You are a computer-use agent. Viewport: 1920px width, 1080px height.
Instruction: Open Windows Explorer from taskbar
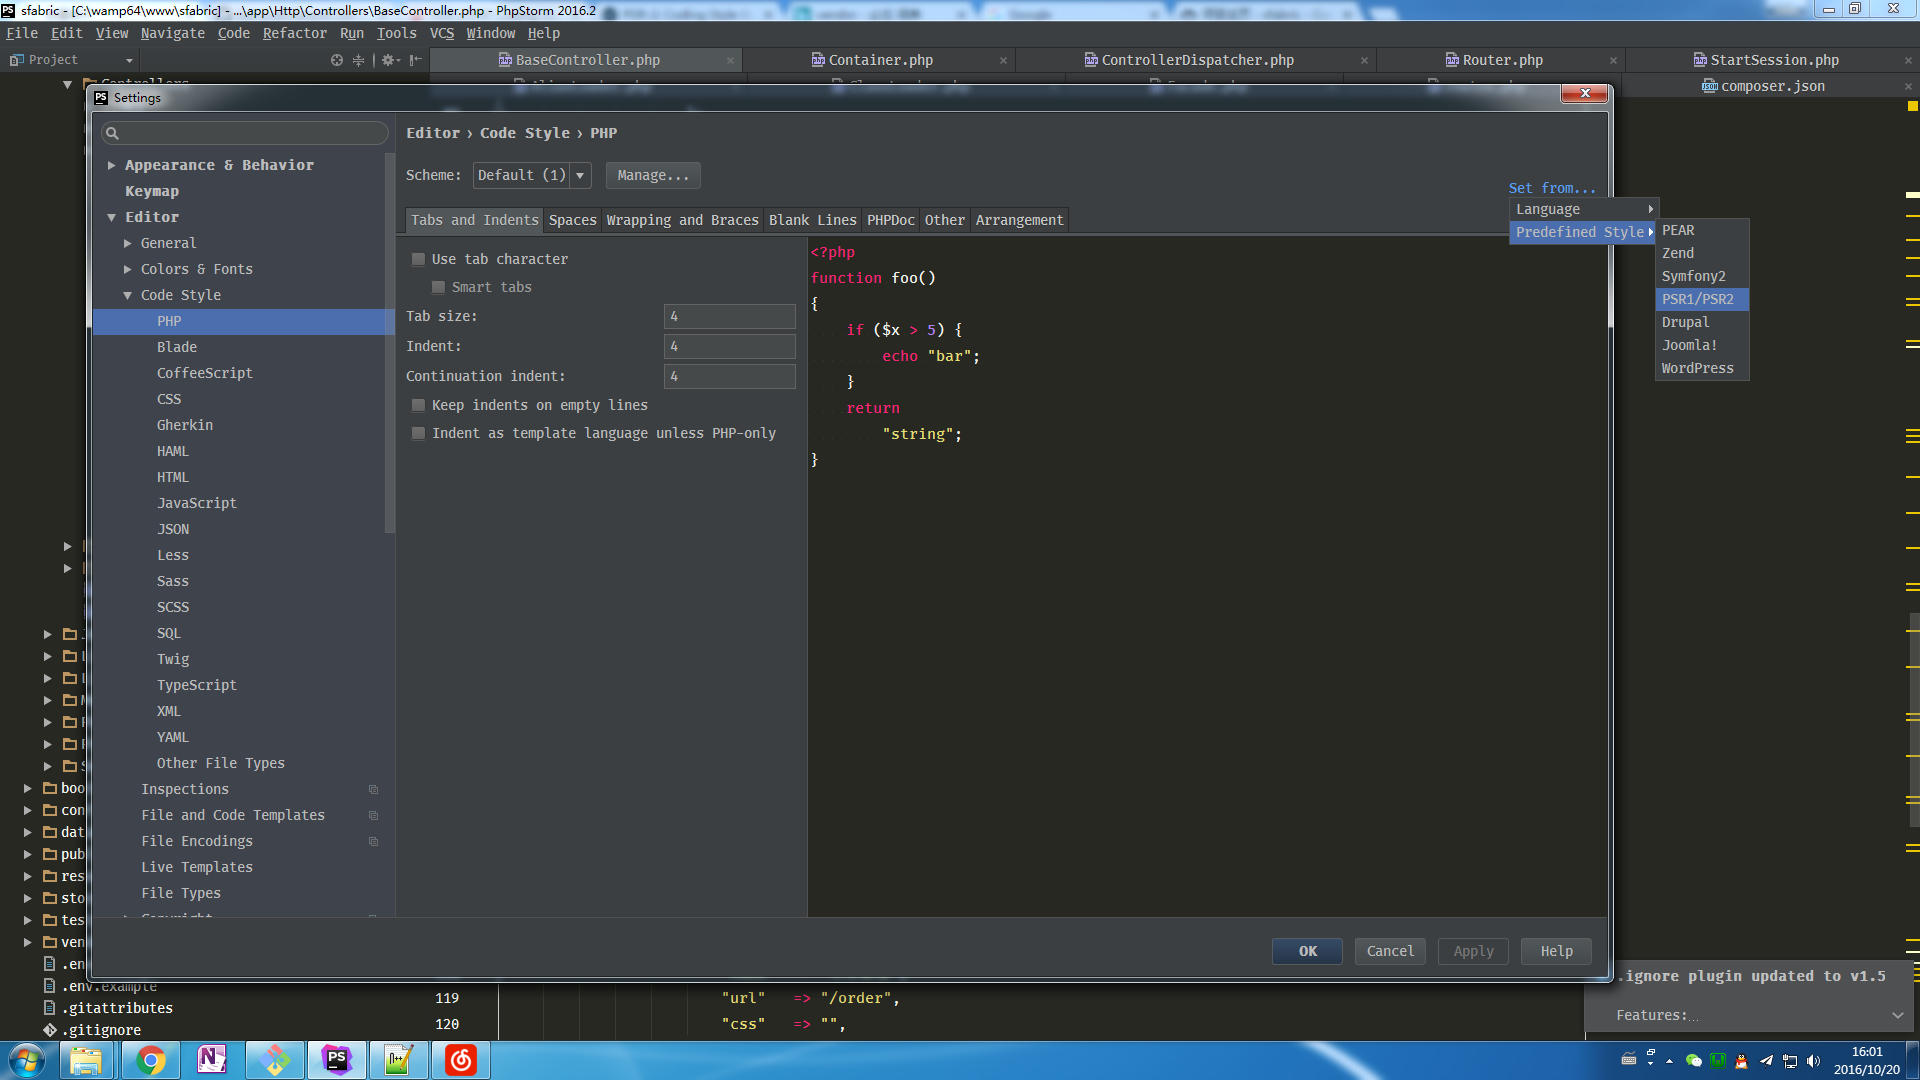coord(86,1060)
